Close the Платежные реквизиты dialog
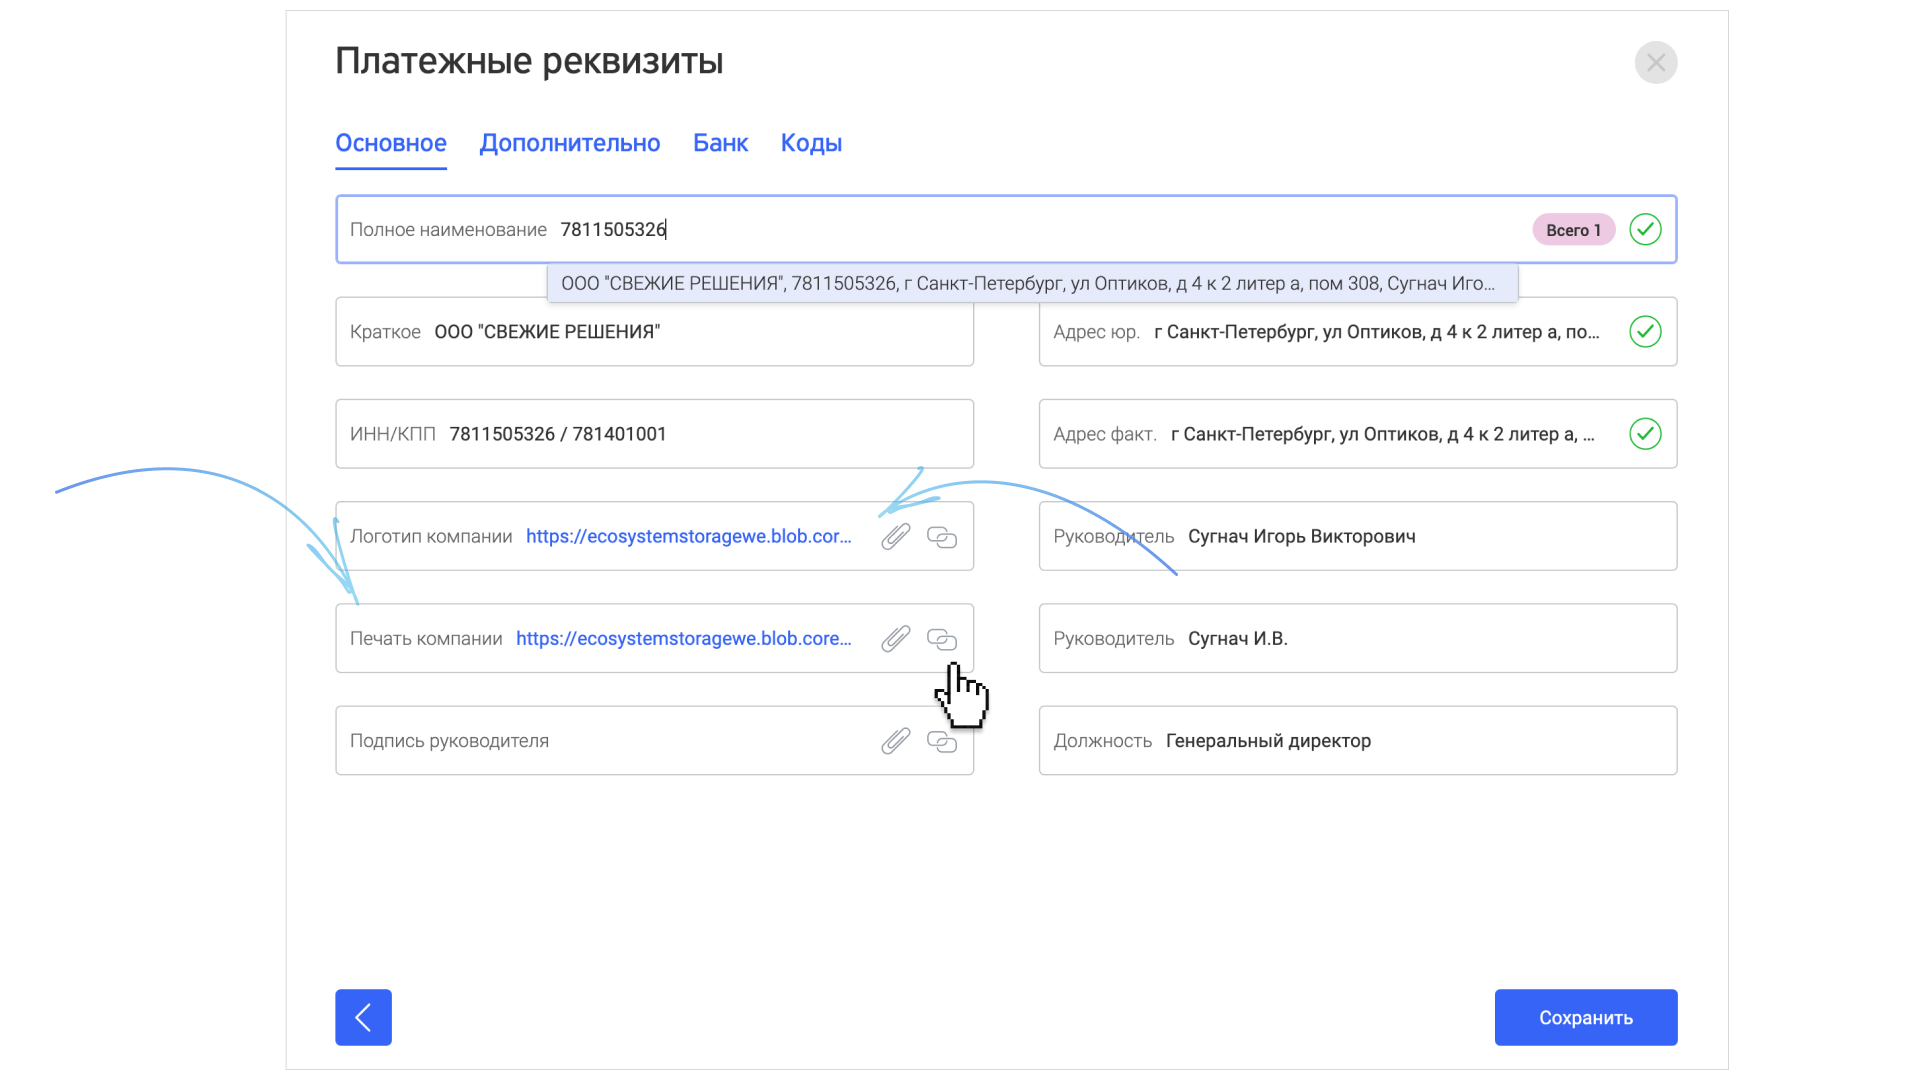1920x1080 pixels. pyautogui.click(x=1656, y=63)
